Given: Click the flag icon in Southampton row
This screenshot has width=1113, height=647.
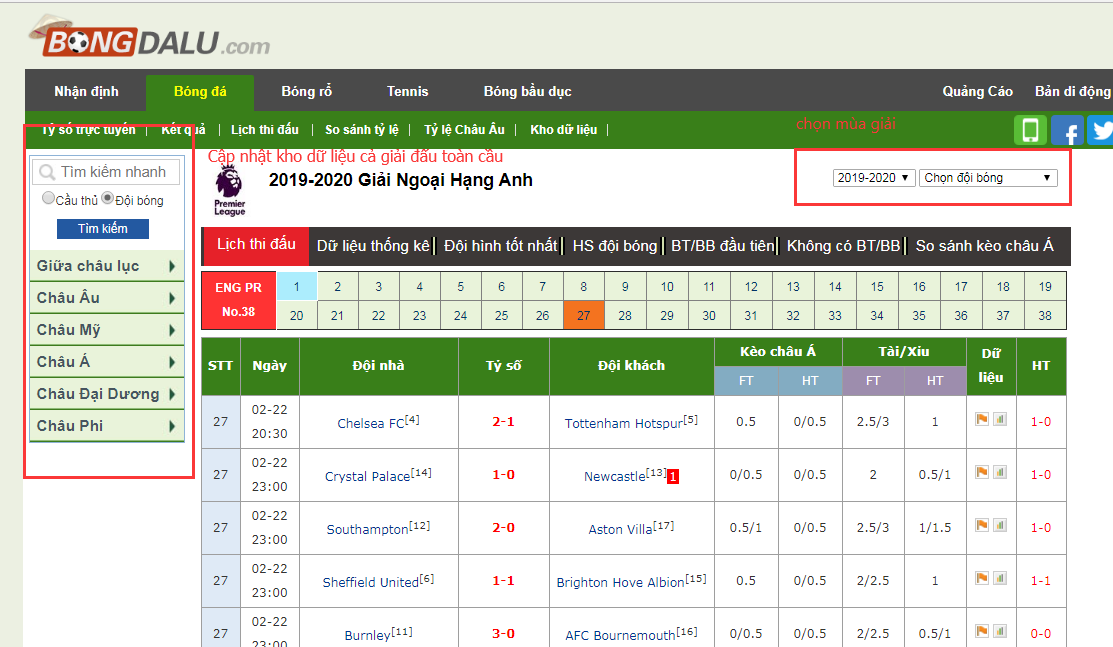Looking at the screenshot, I should click(x=982, y=525).
